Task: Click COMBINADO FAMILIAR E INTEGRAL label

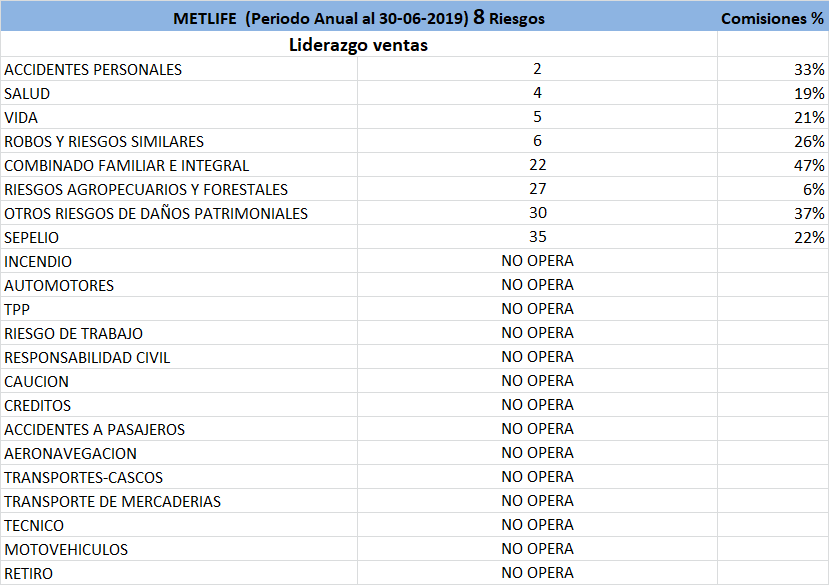Action: coord(127,166)
